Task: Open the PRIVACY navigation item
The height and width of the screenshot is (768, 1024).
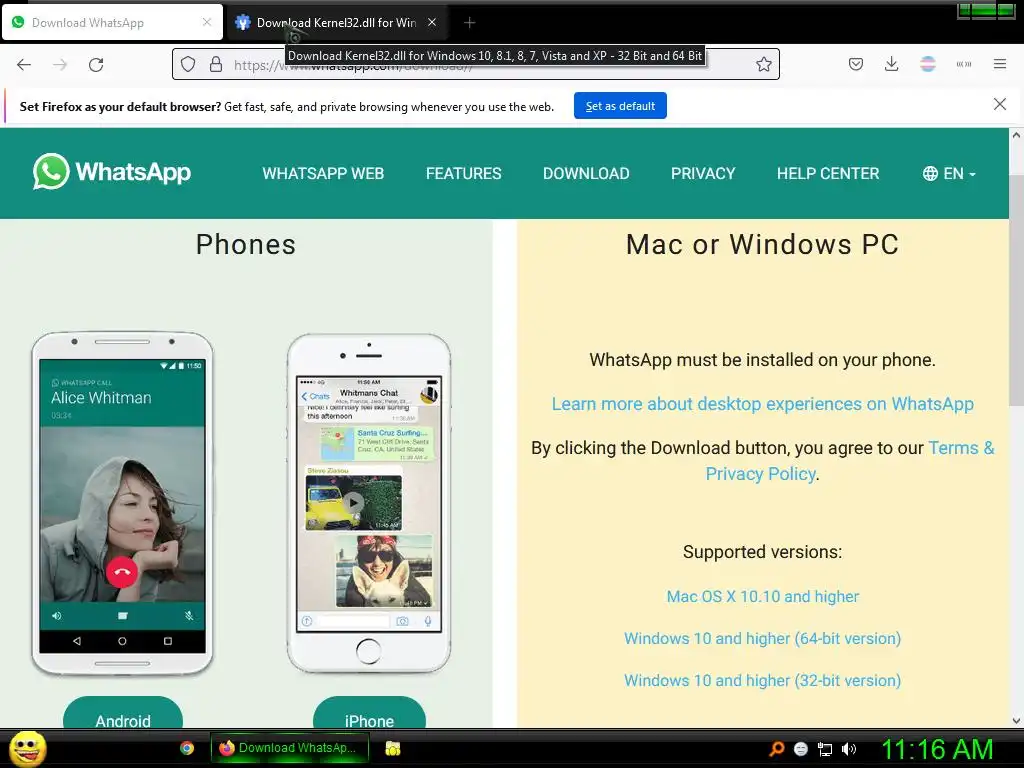Action: coord(703,174)
